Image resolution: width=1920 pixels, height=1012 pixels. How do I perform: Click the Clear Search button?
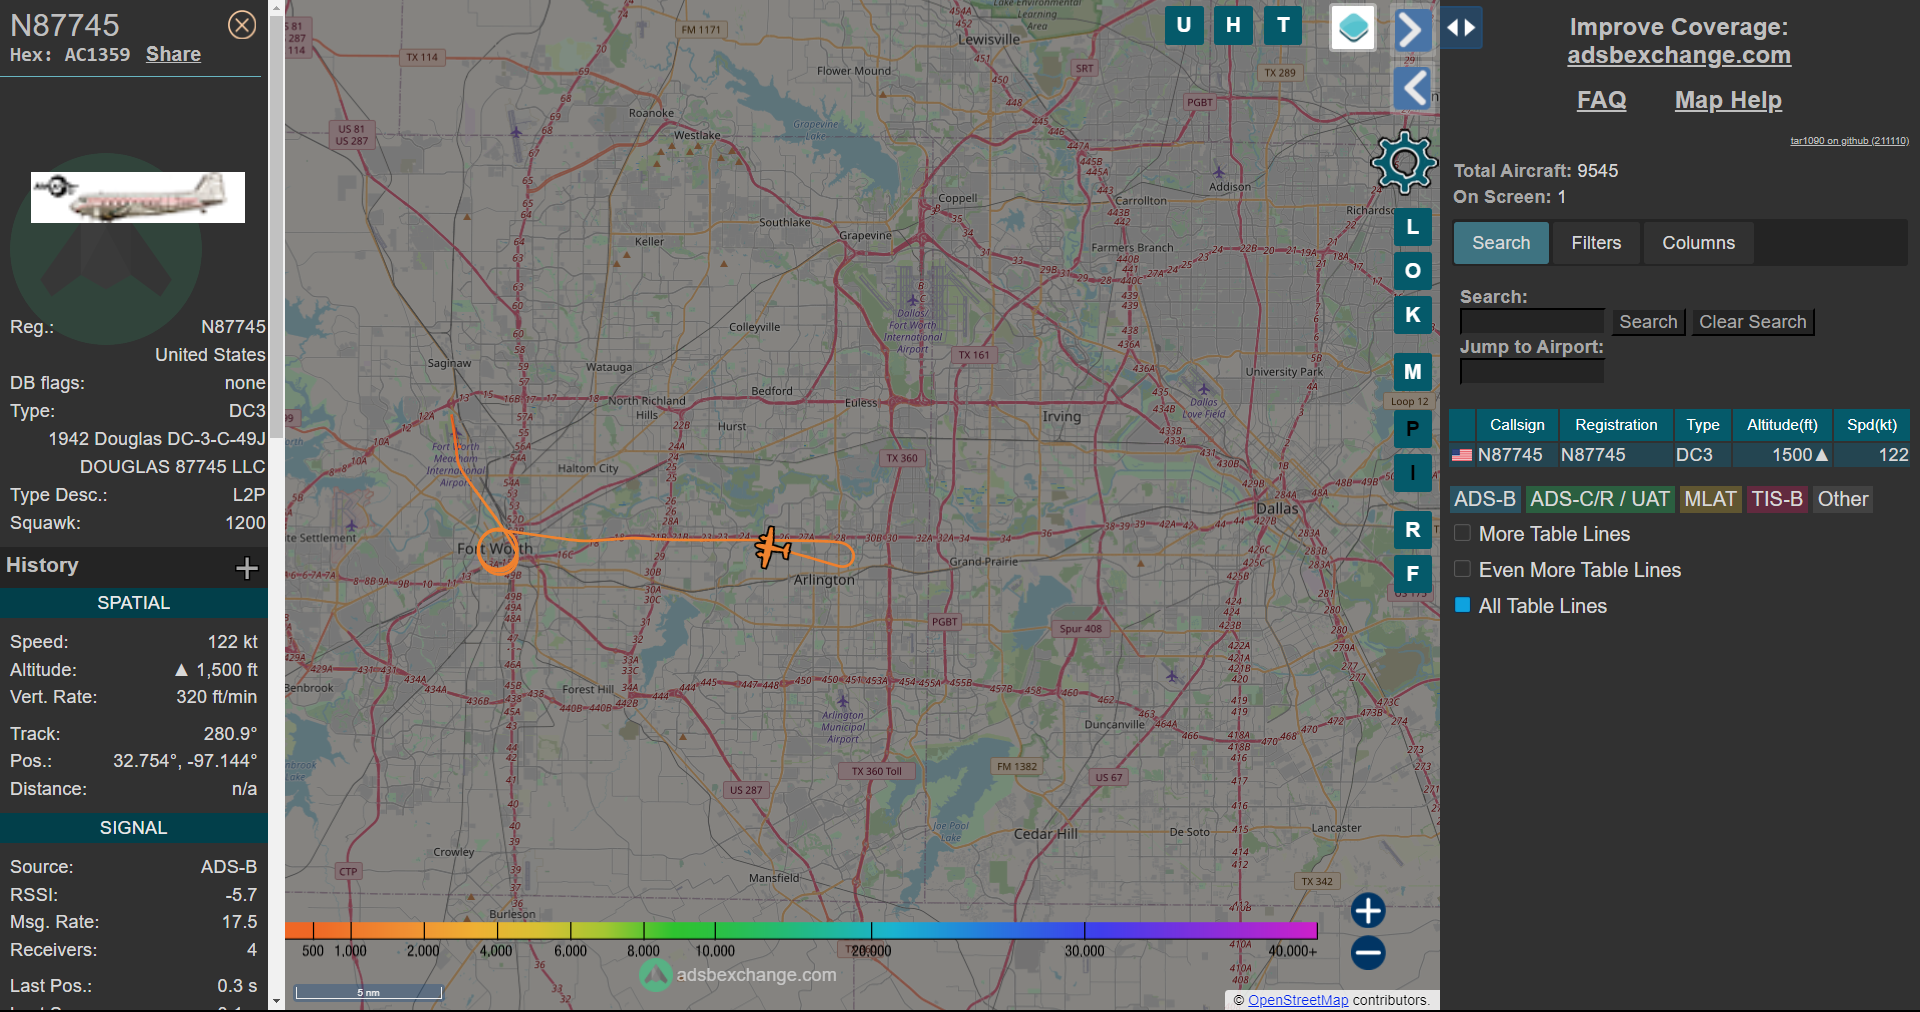pyautogui.click(x=1752, y=322)
